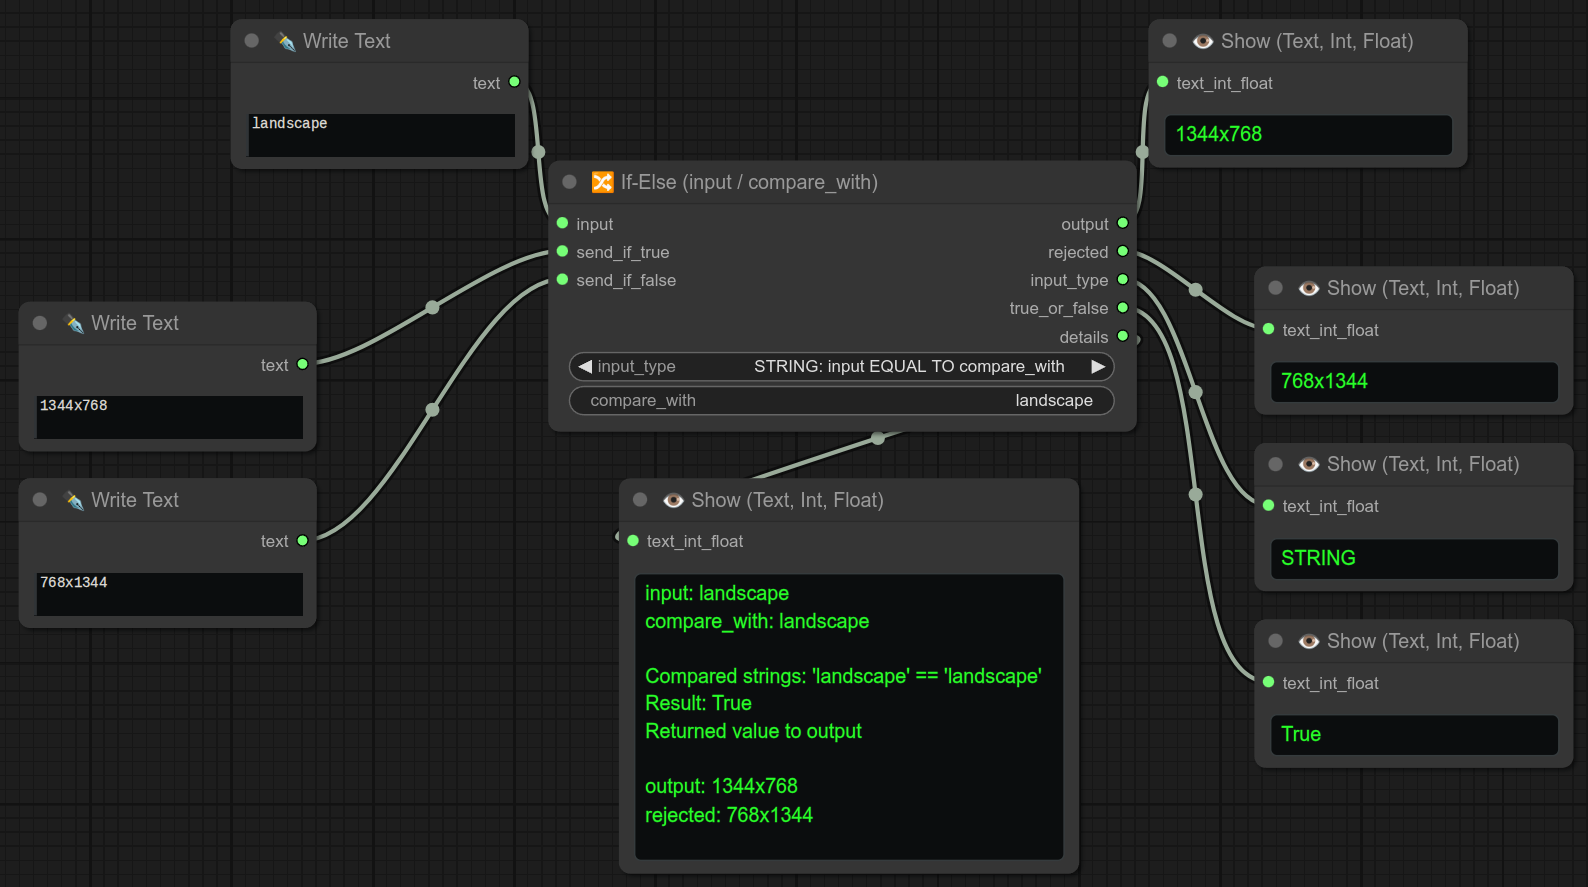
Task: Collapse the Write Text node containing landscape
Action: [252, 41]
